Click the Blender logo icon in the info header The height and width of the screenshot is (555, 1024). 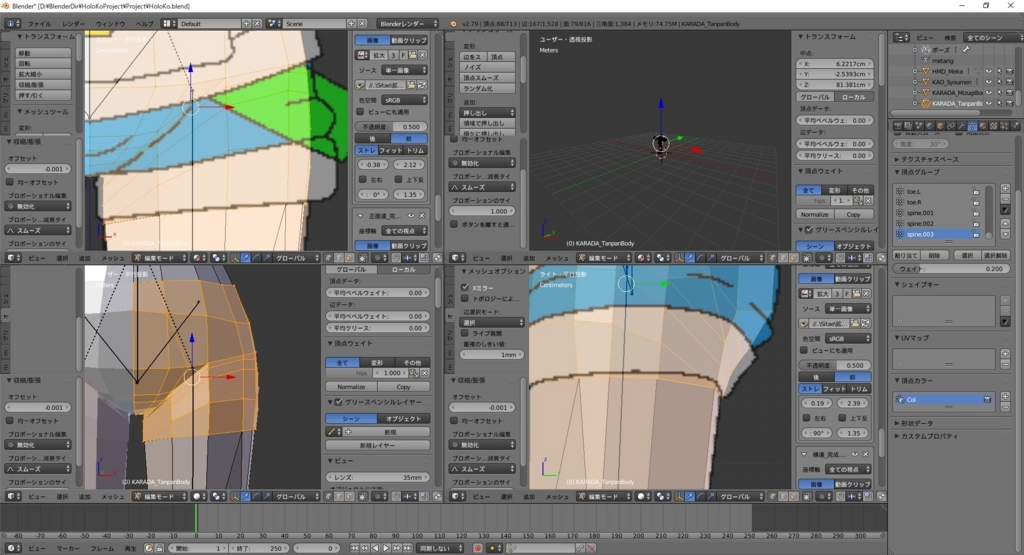pyautogui.click(x=454, y=24)
